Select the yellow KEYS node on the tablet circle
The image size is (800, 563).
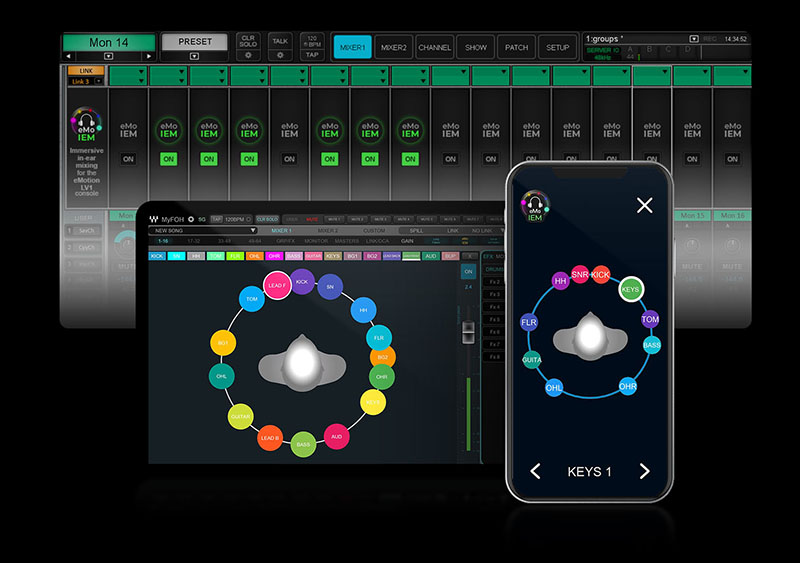373,402
